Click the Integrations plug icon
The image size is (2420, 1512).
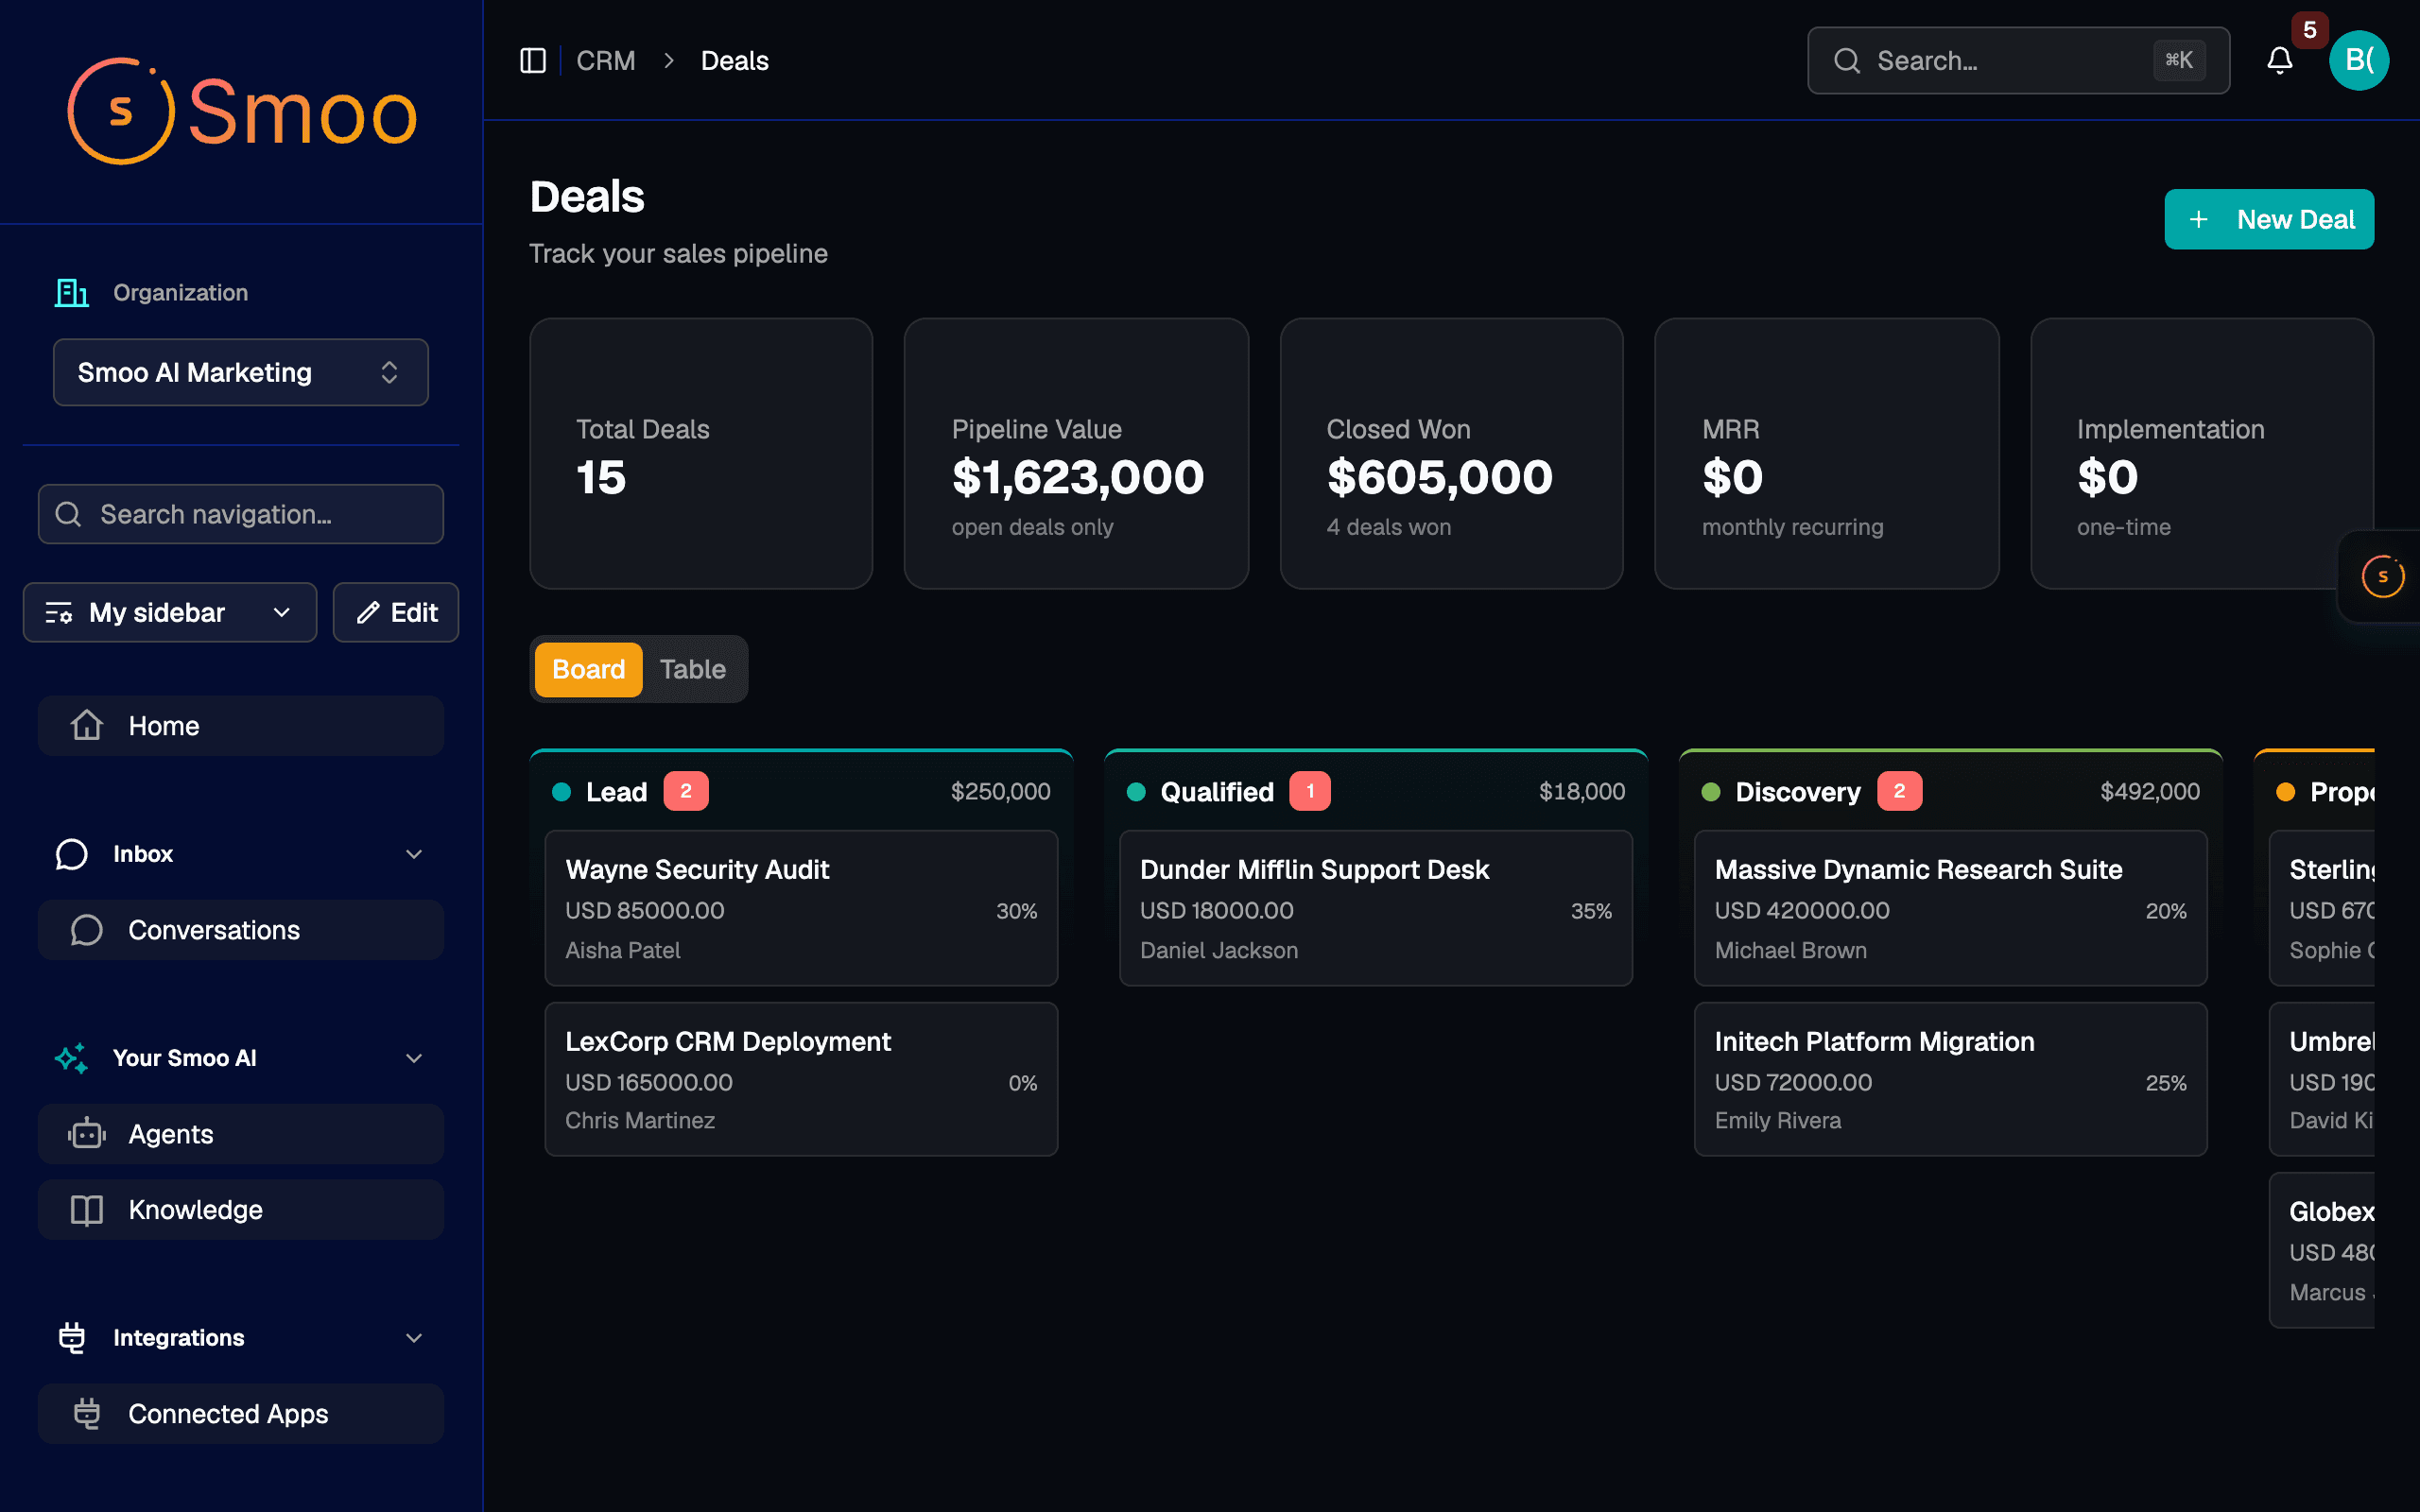[x=71, y=1338]
